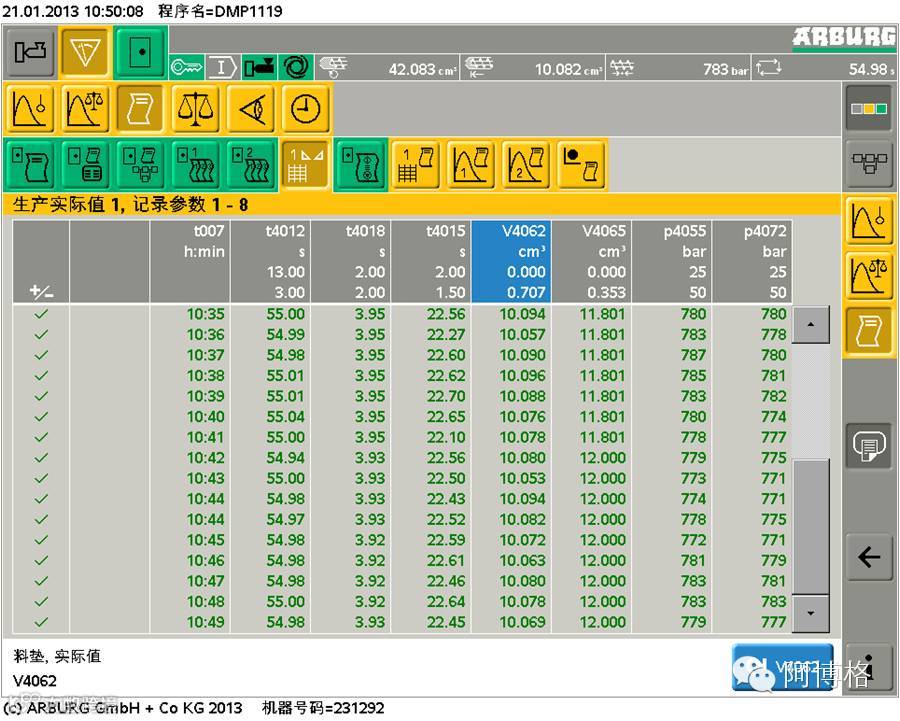This screenshot has width=900, height=721.
Task: Click the checkmark in the 10:49 row
Action: pos(41,622)
